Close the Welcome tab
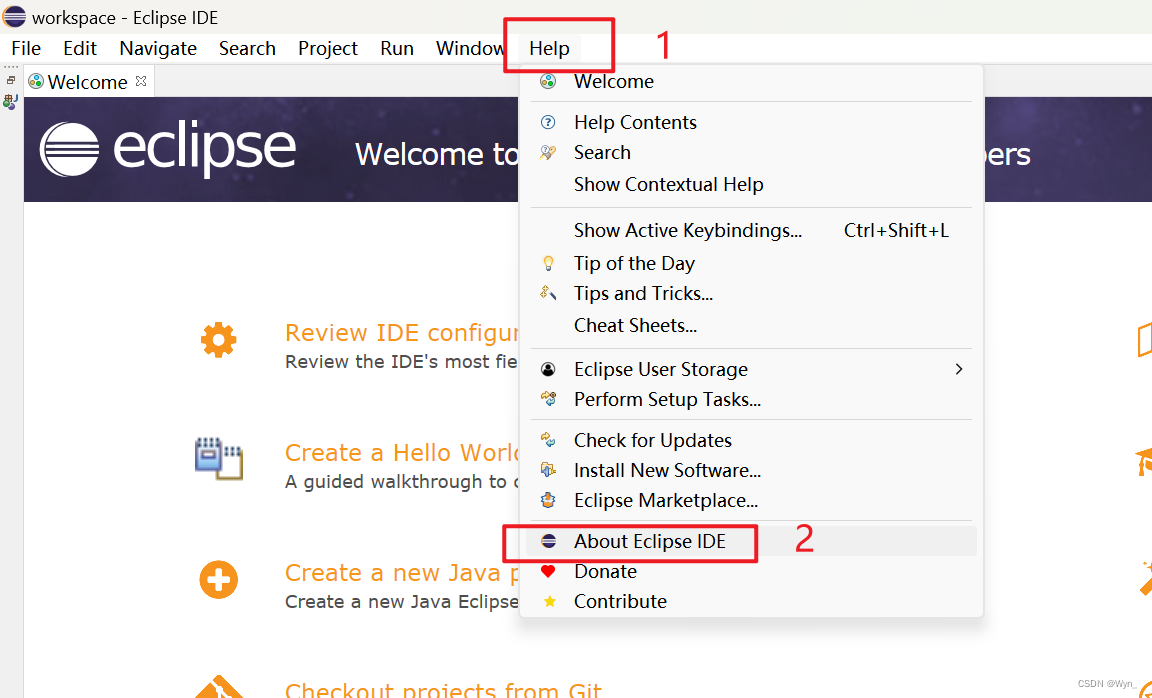1152x698 pixels. [141, 81]
